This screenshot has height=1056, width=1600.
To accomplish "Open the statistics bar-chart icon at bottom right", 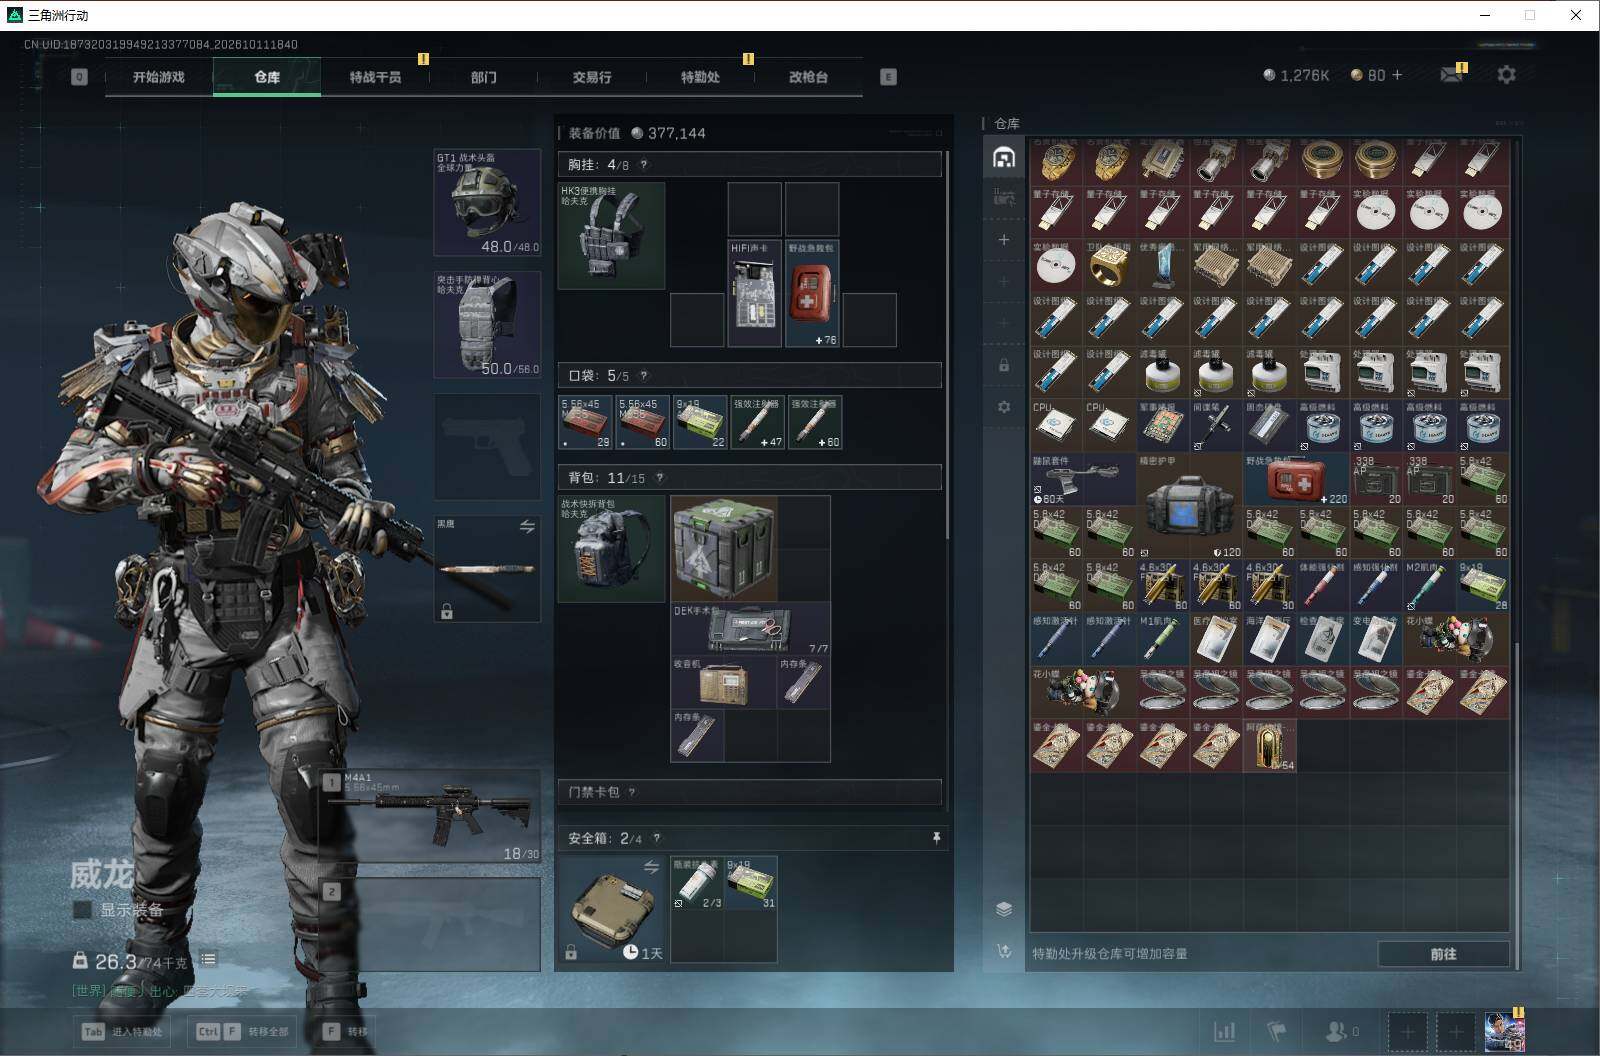I will (1224, 1031).
